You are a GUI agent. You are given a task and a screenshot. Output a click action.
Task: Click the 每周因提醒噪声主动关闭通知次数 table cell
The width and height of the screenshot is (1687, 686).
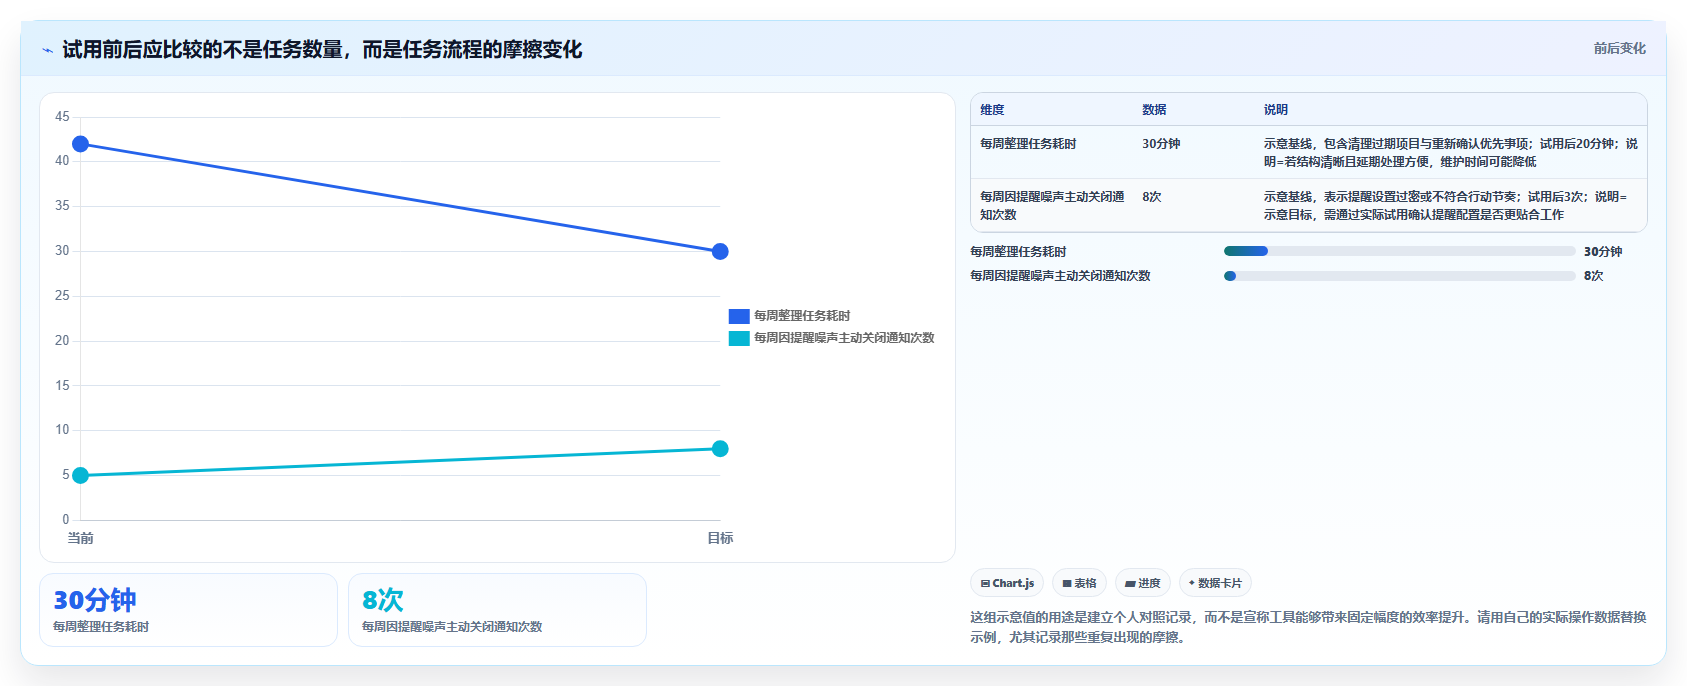pos(1052,205)
